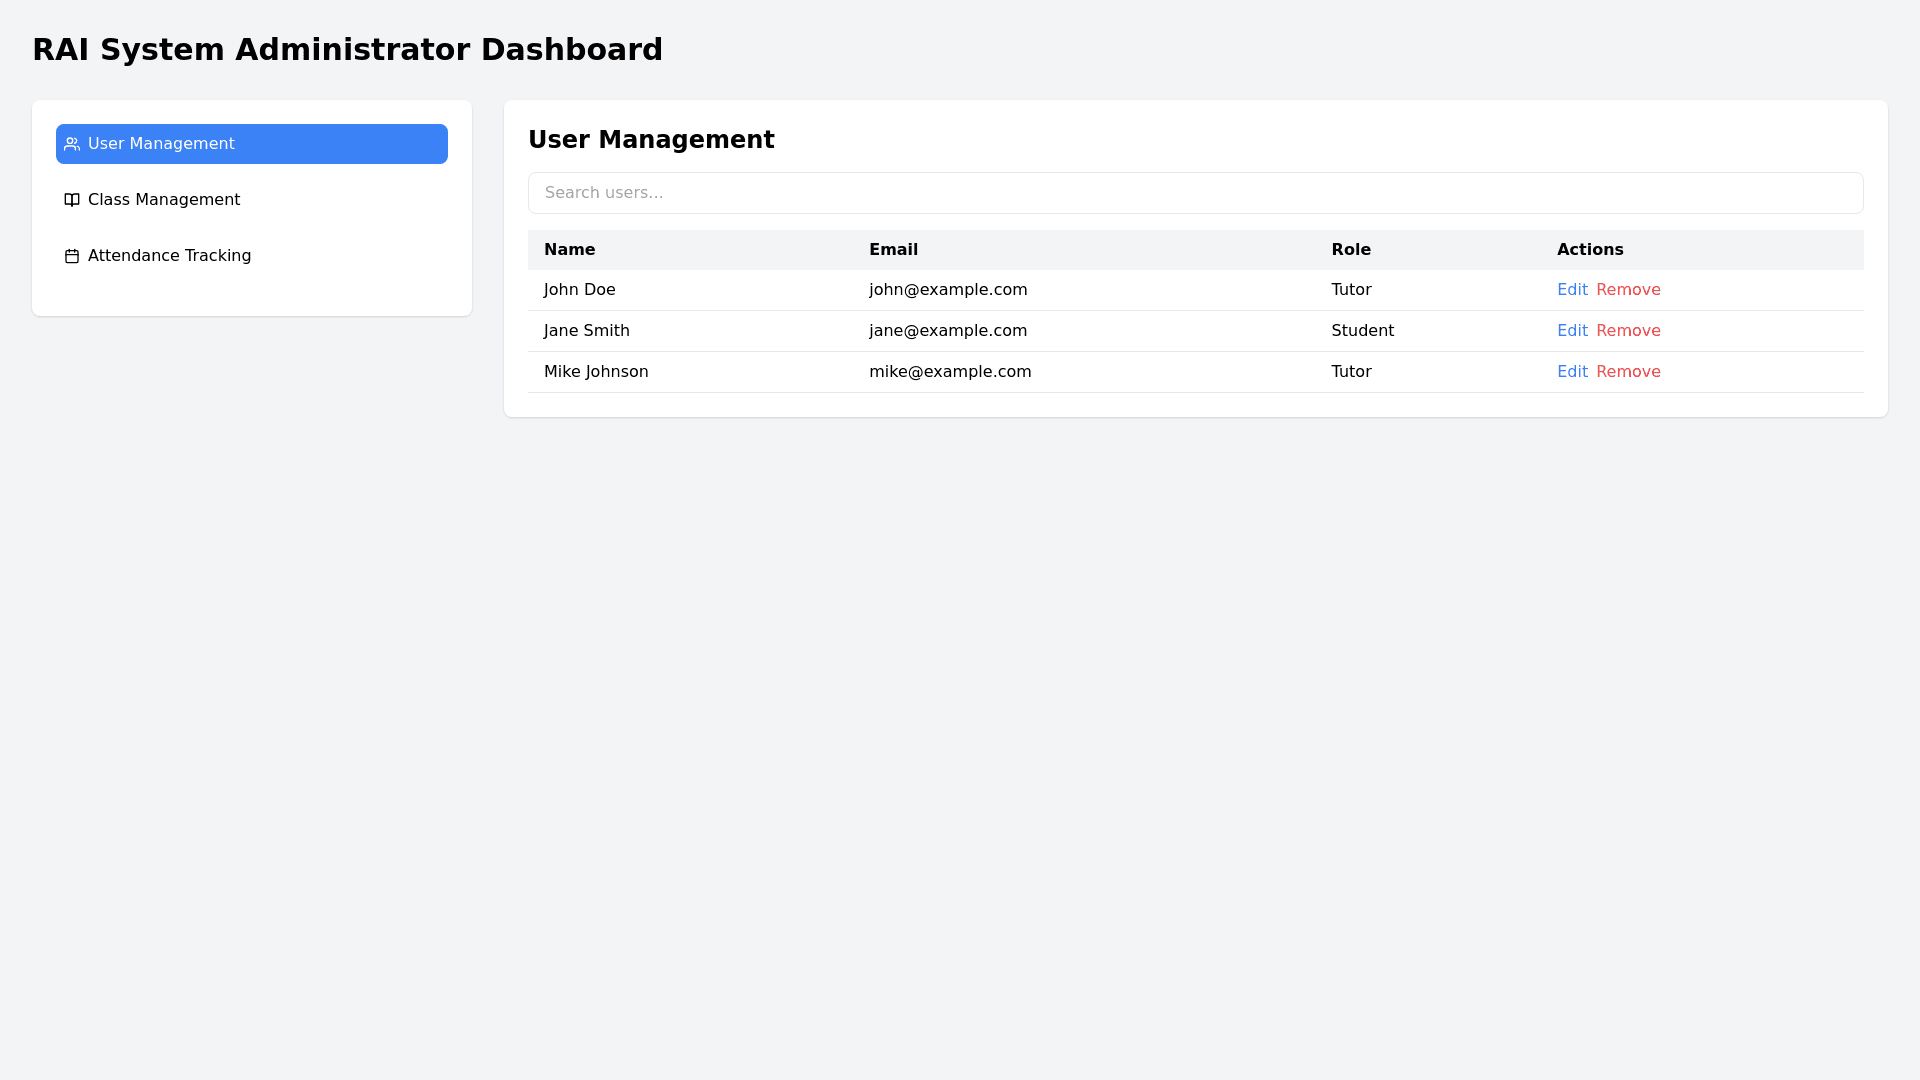1920x1080 pixels.
Task: Focus the Search users input field
Action: (1195, 193)
